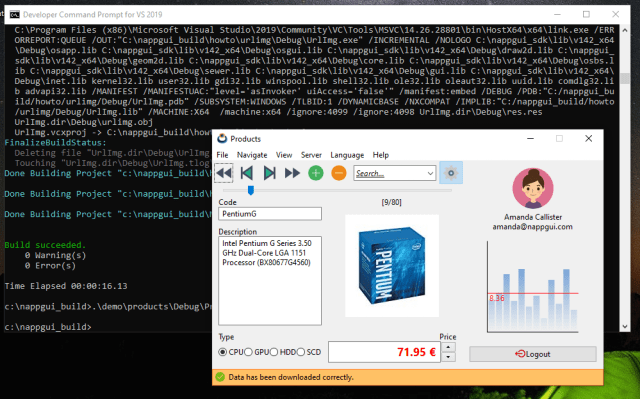Click Command Prompt scrollbar up arrow
The image size is (640, 399).
pyautogui.click(x=624, y=30)
